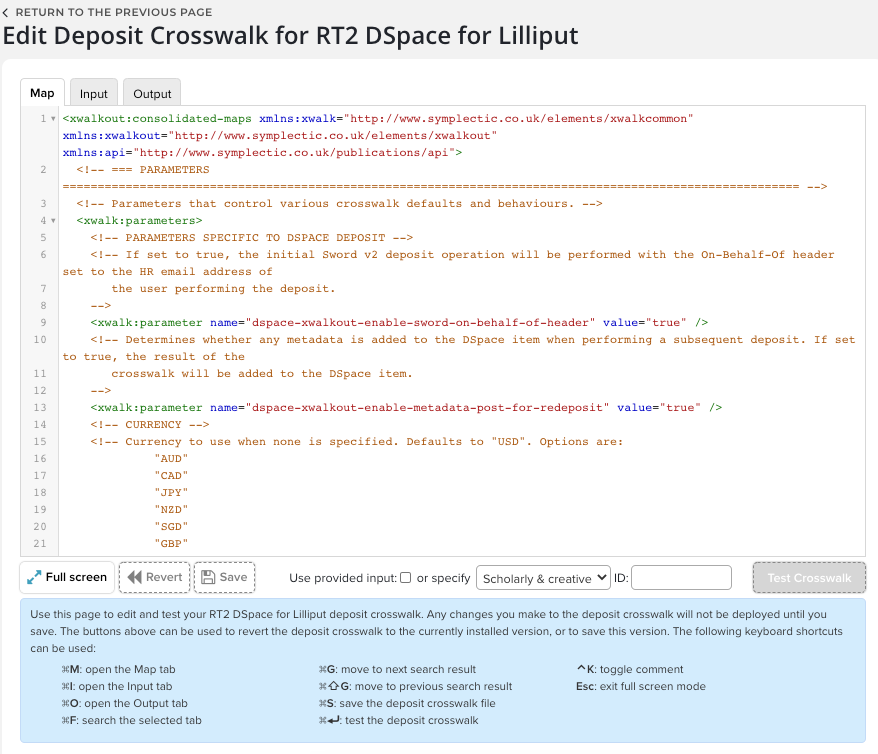
Task: Click the "SGD" currency line
Action: tap(171, 526)
